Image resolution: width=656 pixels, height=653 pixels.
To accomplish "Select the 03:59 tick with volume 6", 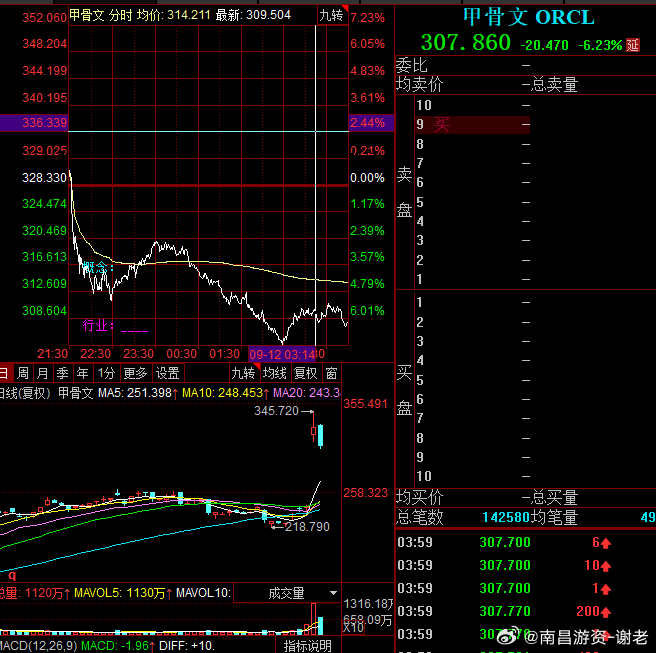I will (x=525, y=543).
